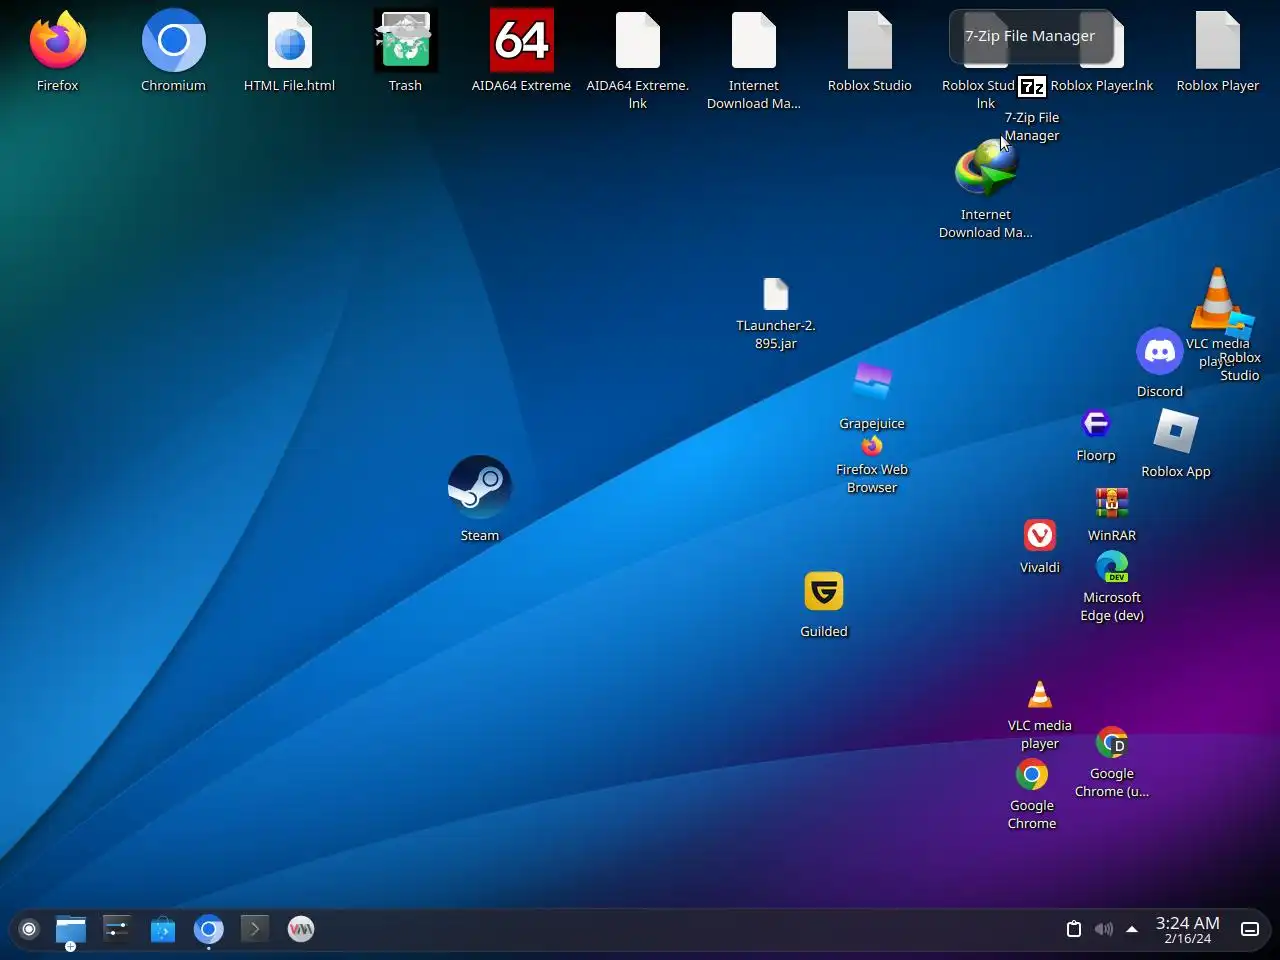The height and width of the screenshot is (960, 1280).
Task: Click the small VLC media player icon
Action: click(x=1040, y=694)
